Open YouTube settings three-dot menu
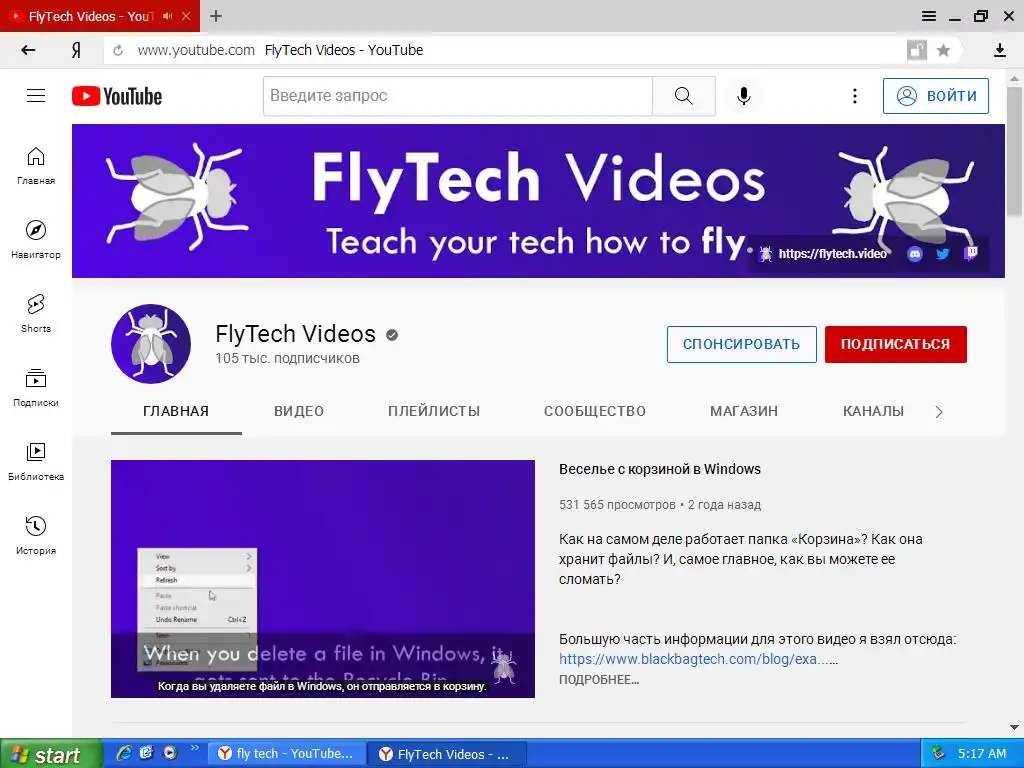Image resolution: width=1024 pixels, height=768 pixels. (854, 96)
